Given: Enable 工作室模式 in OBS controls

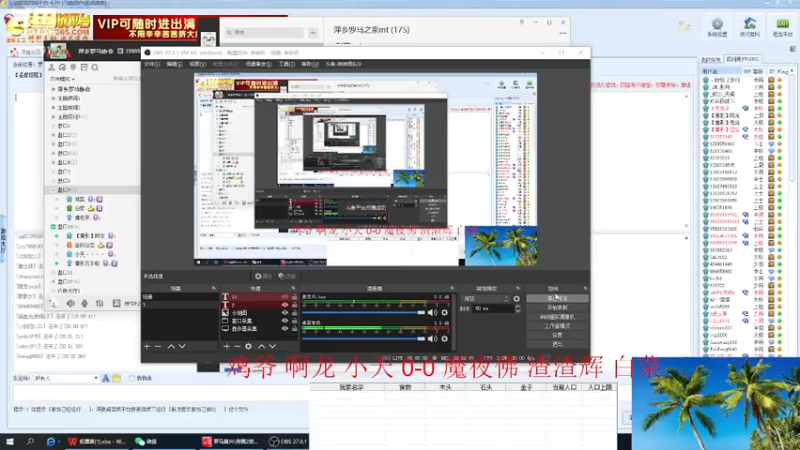Looking at the screenshot, I should [557, 326].
